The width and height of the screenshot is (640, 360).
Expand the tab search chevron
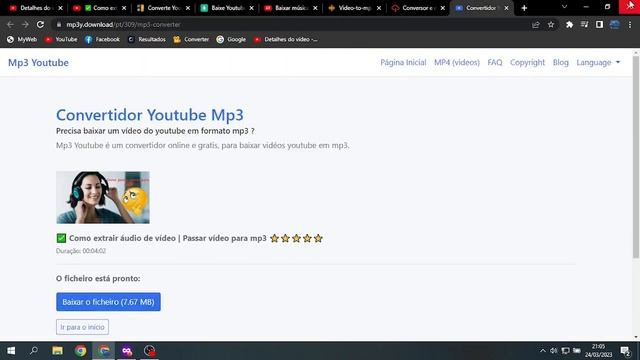564,7
